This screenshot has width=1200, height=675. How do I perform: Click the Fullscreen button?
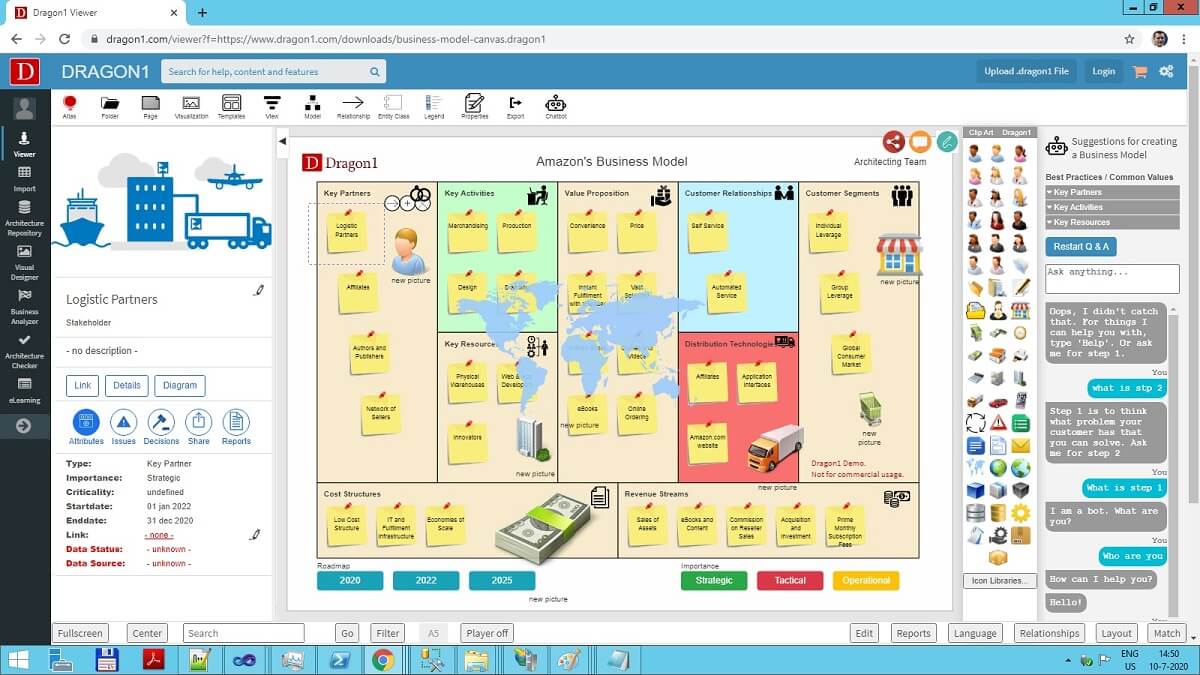(80, 633)
